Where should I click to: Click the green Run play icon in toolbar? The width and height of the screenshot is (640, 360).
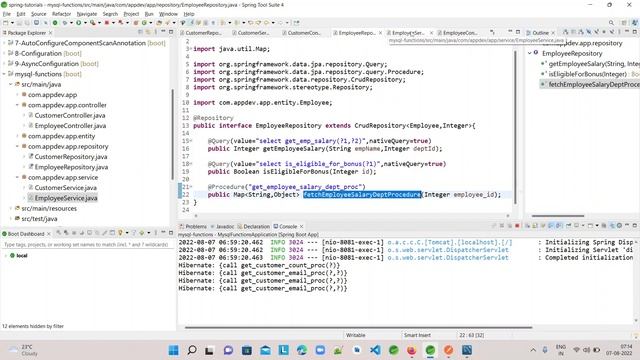click(x=78, y=23)
